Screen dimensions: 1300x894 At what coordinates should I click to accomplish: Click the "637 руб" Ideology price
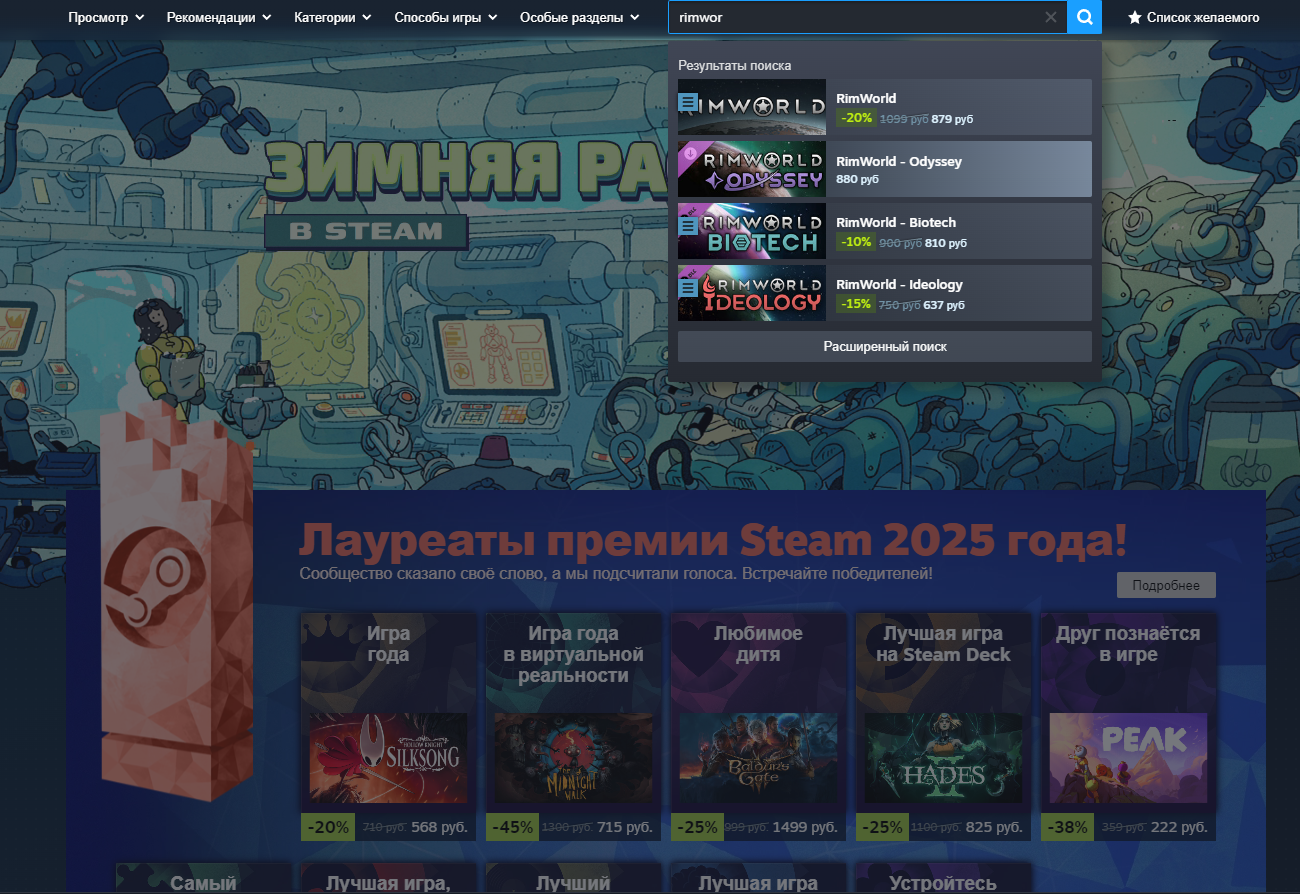944,305
